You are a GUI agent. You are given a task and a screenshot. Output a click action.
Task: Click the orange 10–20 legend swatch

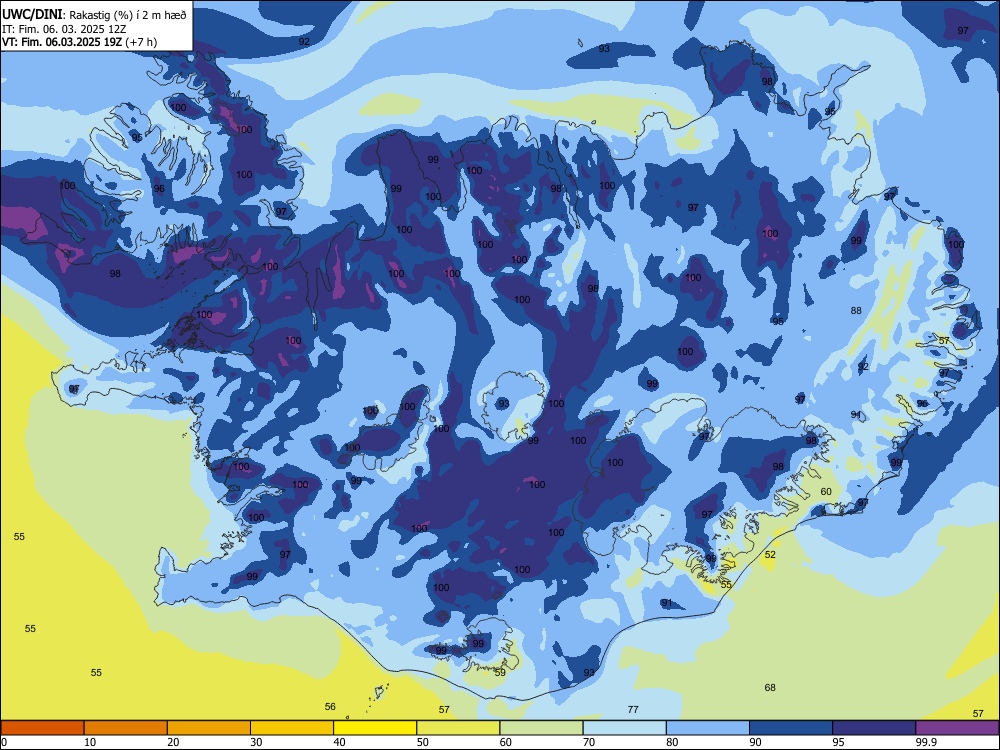pyautogui.click(x=126, y=728)
